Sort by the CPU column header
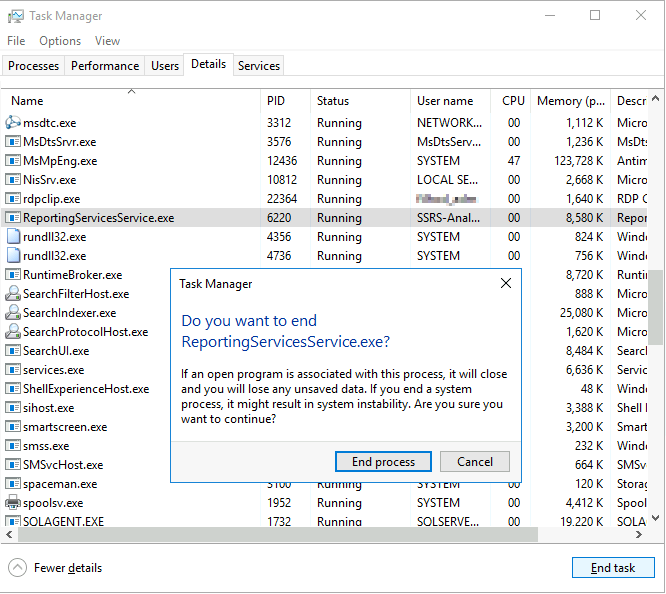 pos(511,101)
